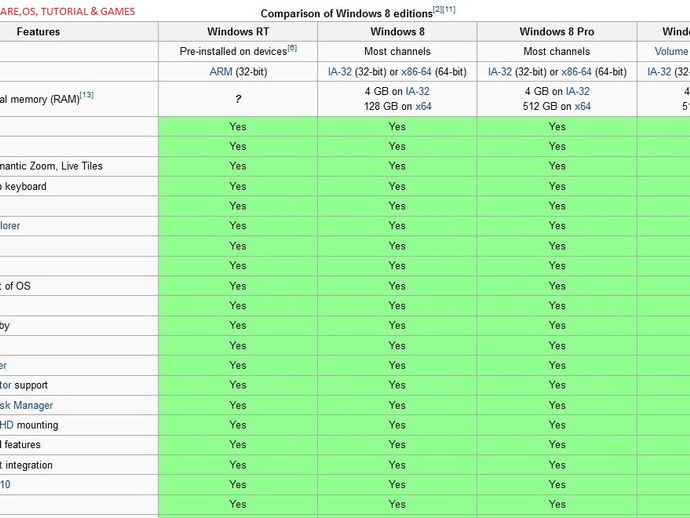Click Yes for mounting row under Windows 8

(x=397, y=425)
